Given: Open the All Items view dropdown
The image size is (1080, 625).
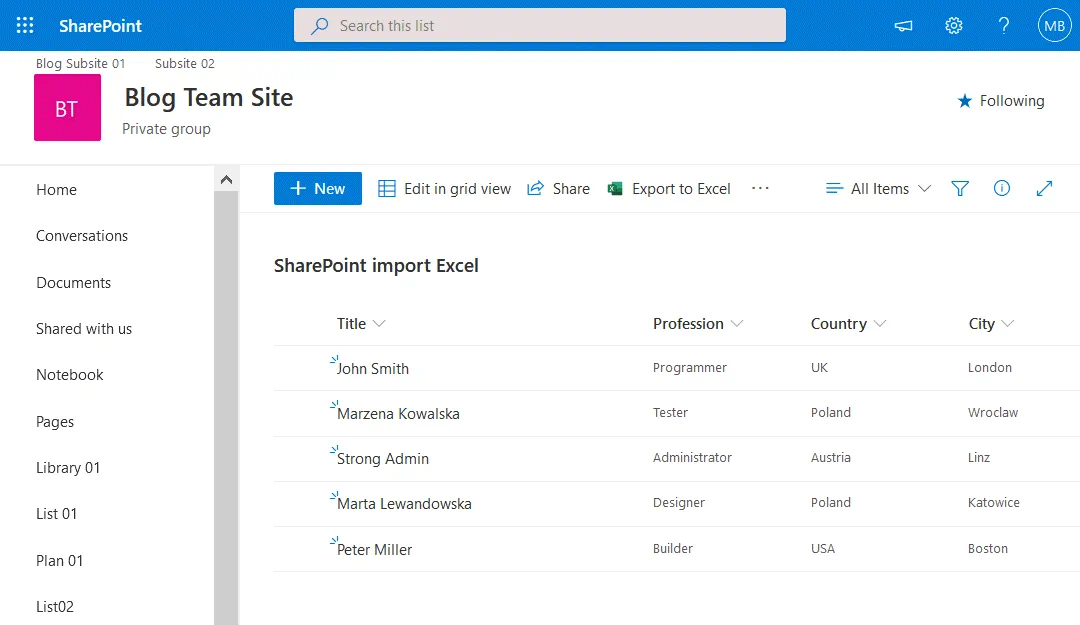Looking at the screenshot, I should (878, 189).
